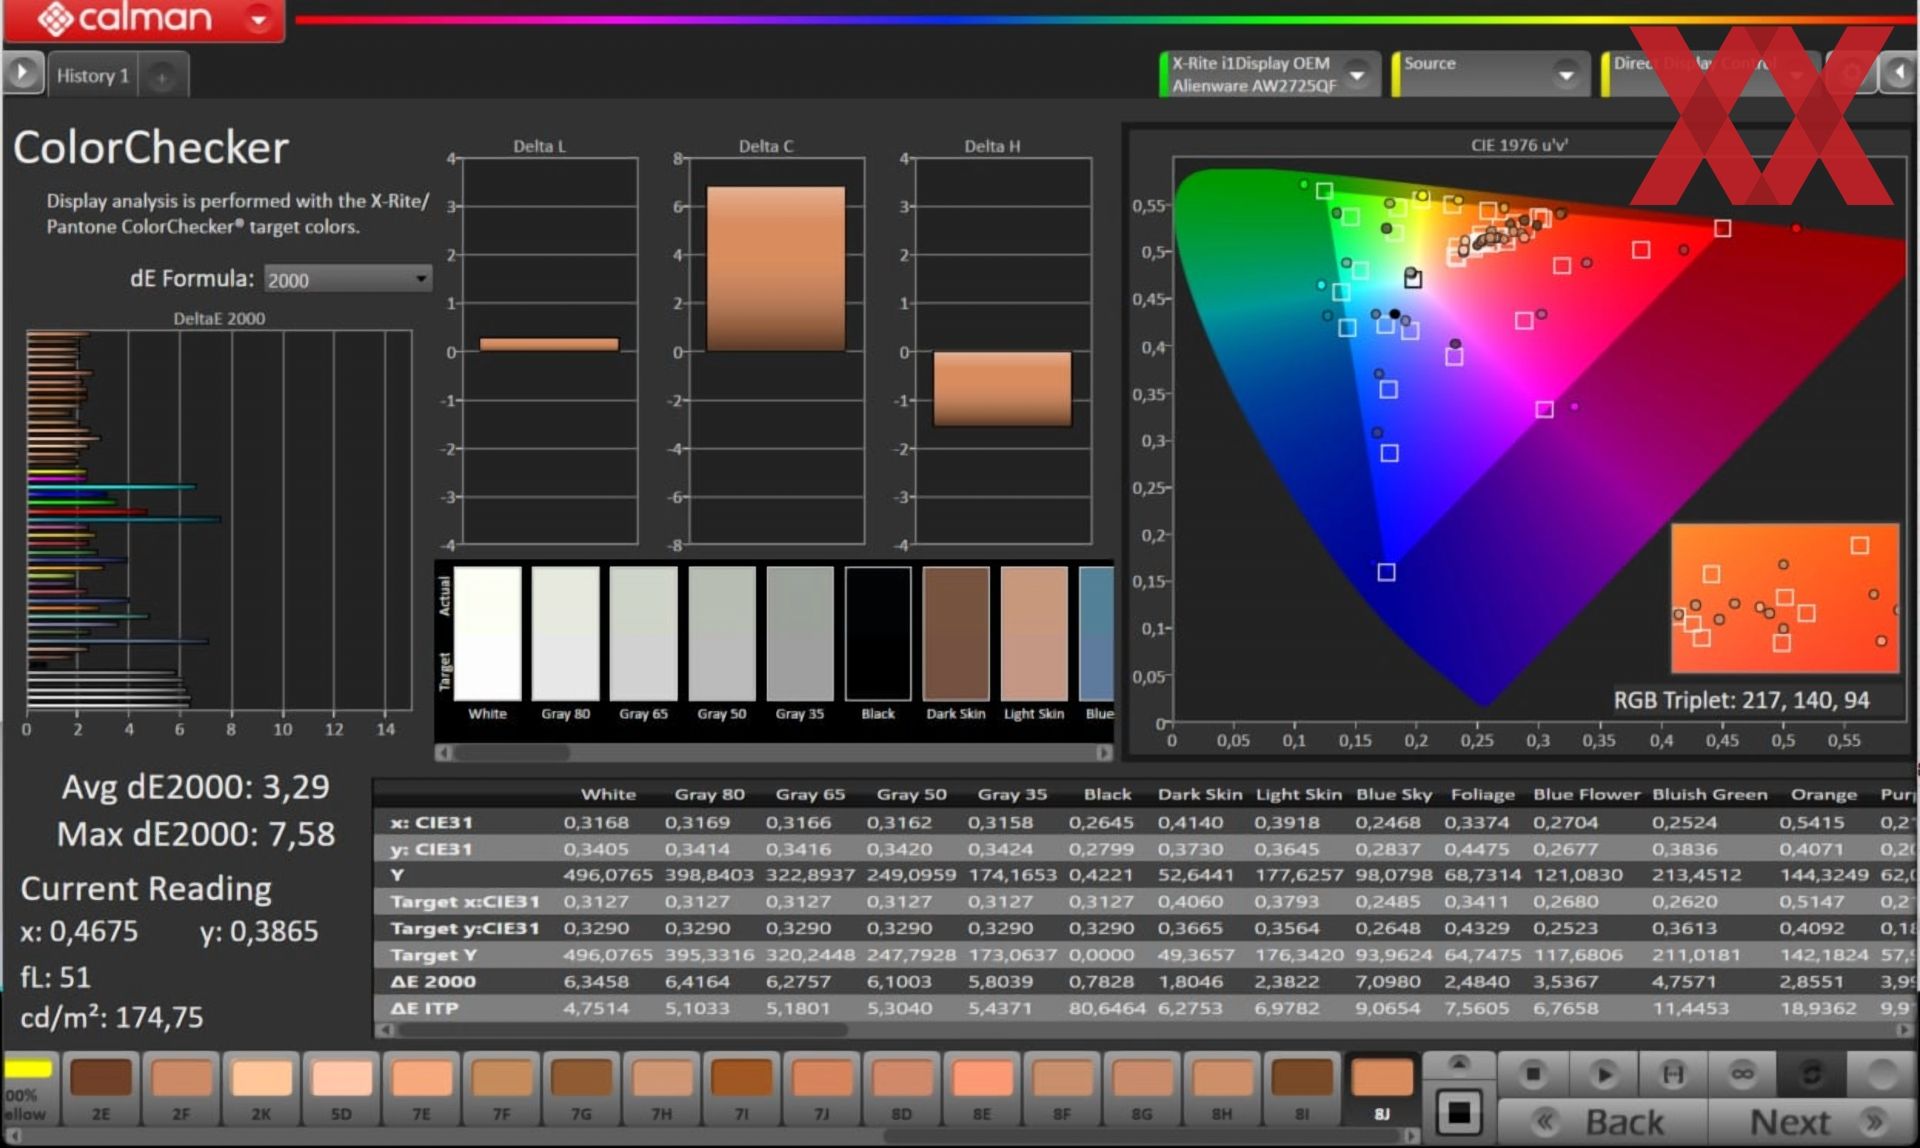Viewport: 1920px width, 1148px height.
Task: Switch to the History 1 tab
Action: point(93,75)
